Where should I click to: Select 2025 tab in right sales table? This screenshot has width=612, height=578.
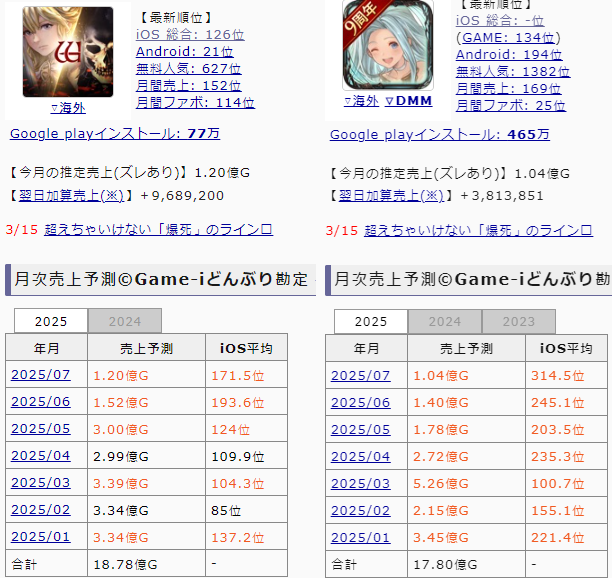[x=371, y=322]
